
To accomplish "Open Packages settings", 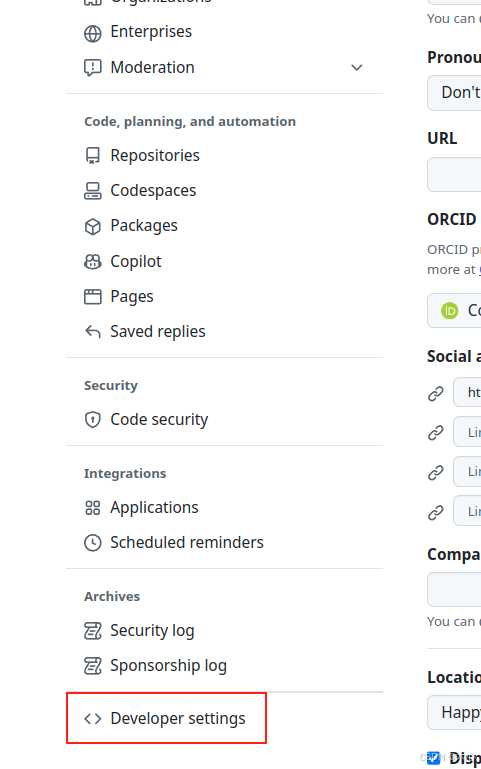I will tap(144, 226).
